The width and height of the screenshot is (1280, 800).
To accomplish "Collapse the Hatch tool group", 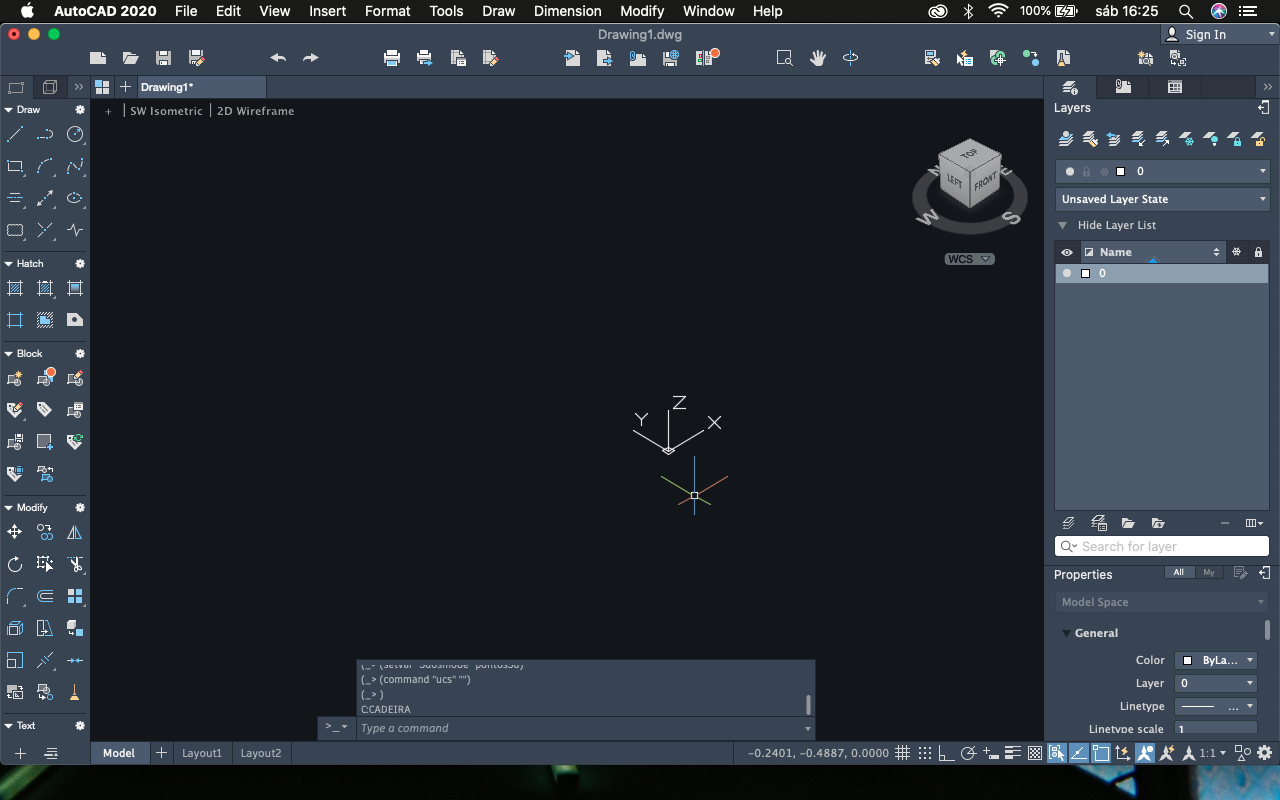I will (x=9, y=264).
